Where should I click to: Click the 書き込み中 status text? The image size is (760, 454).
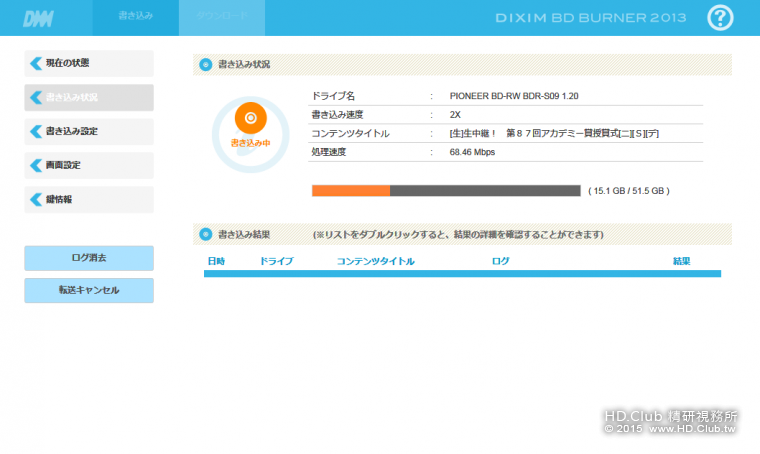click(x=251, y=143)
